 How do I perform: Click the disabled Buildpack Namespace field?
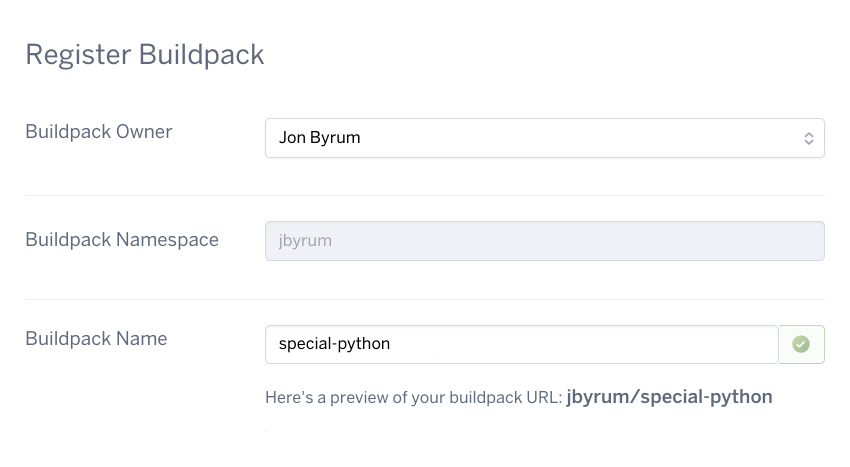(x=545, y=241)
